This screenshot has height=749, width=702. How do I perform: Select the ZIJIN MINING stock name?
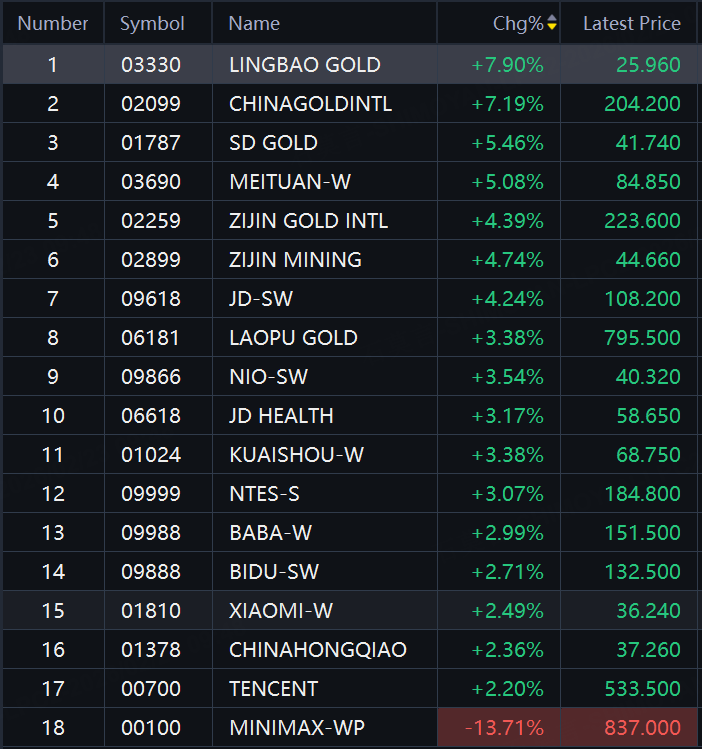coord(295,260)
